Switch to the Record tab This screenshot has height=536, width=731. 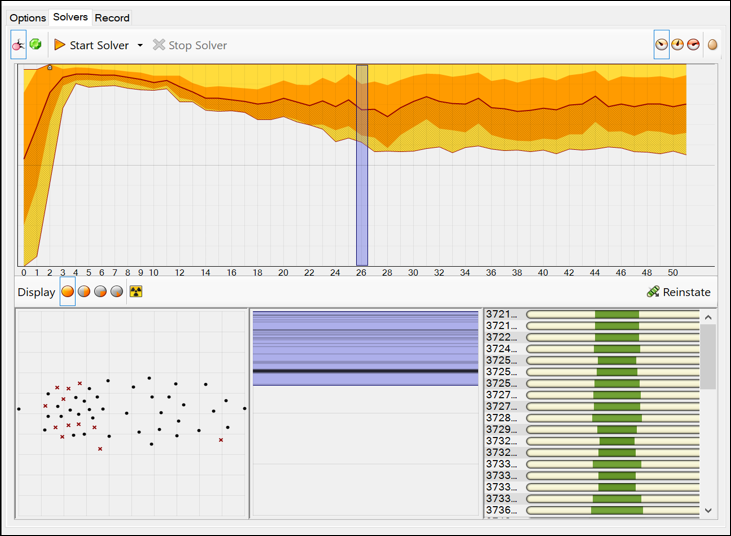click(112, 18)
